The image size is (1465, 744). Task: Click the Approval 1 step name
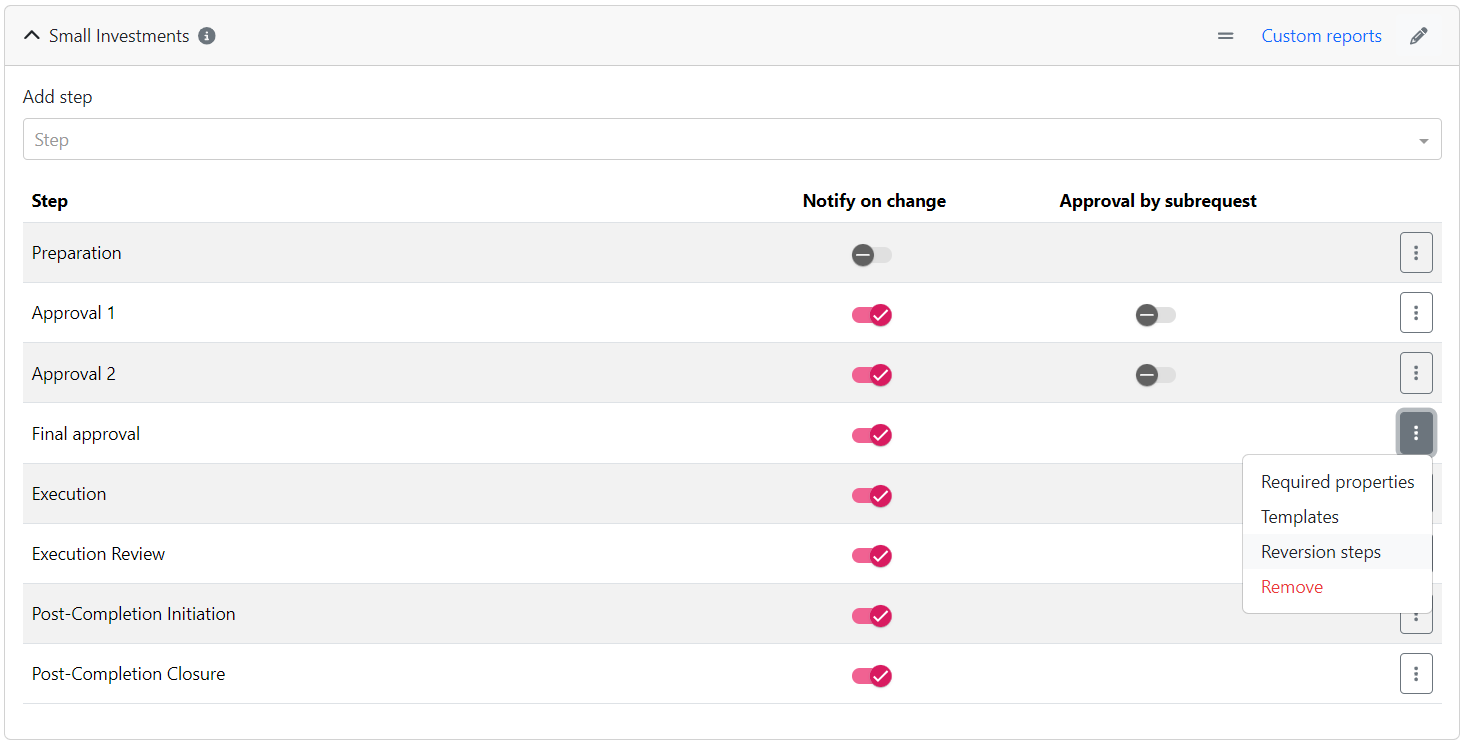tap(74, 313)
